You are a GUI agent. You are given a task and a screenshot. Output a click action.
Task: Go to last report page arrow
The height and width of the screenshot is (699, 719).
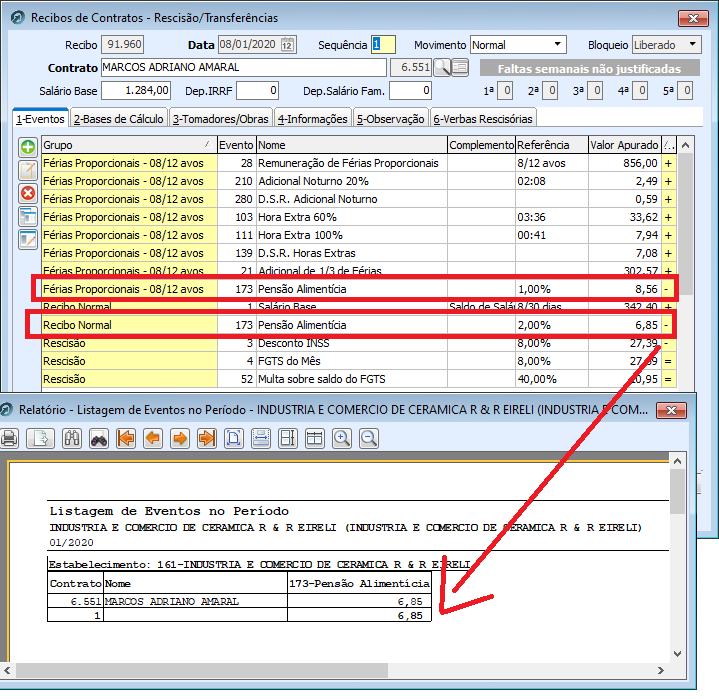207,438
